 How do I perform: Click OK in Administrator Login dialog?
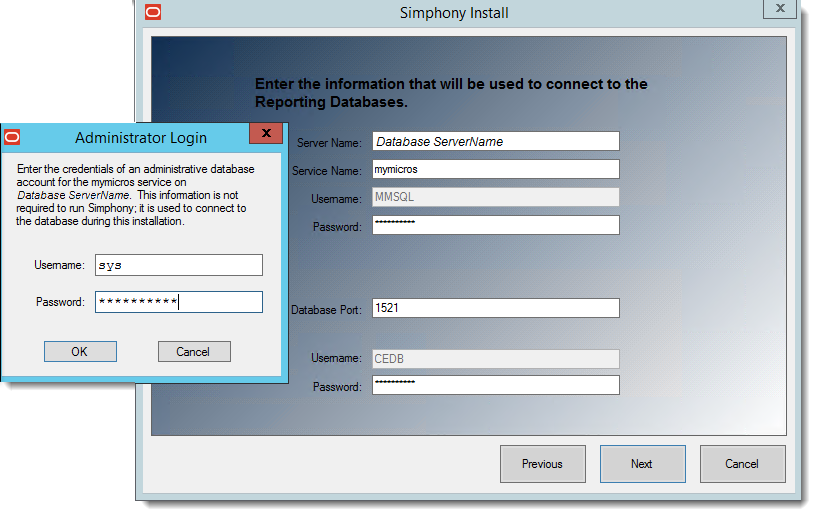[80, 352]
